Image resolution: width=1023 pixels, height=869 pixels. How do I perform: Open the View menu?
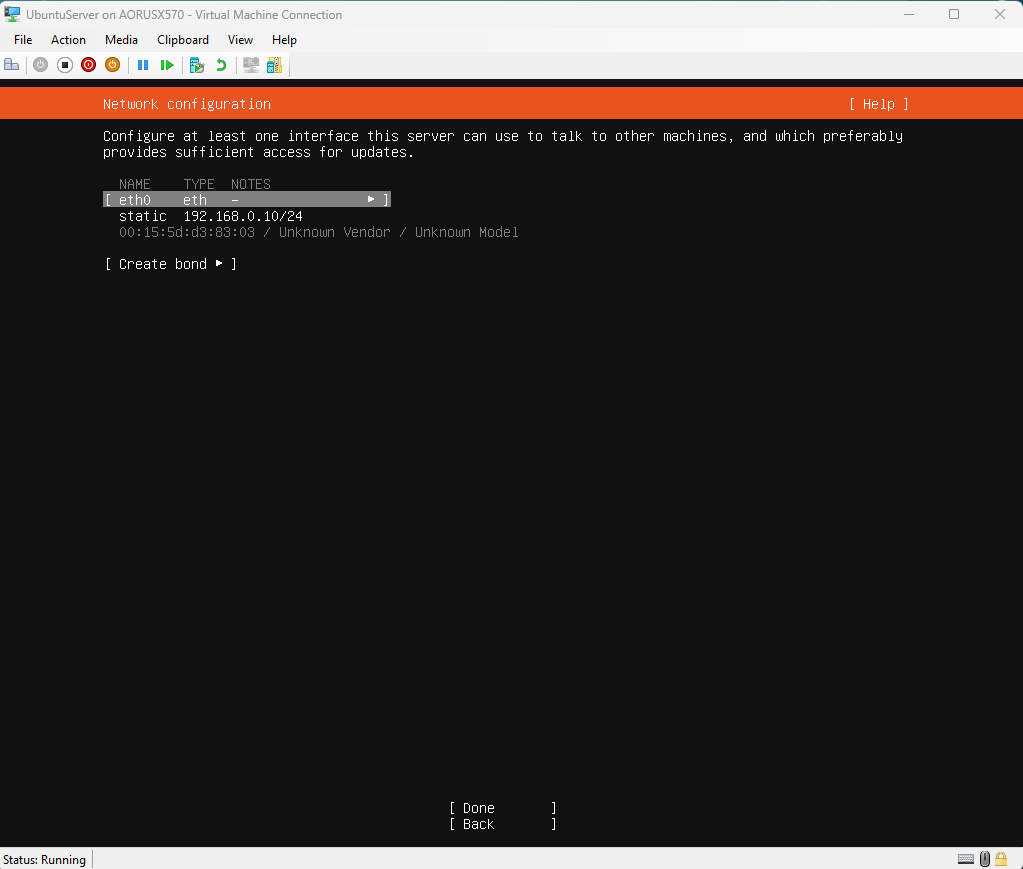tap(240, 40)
